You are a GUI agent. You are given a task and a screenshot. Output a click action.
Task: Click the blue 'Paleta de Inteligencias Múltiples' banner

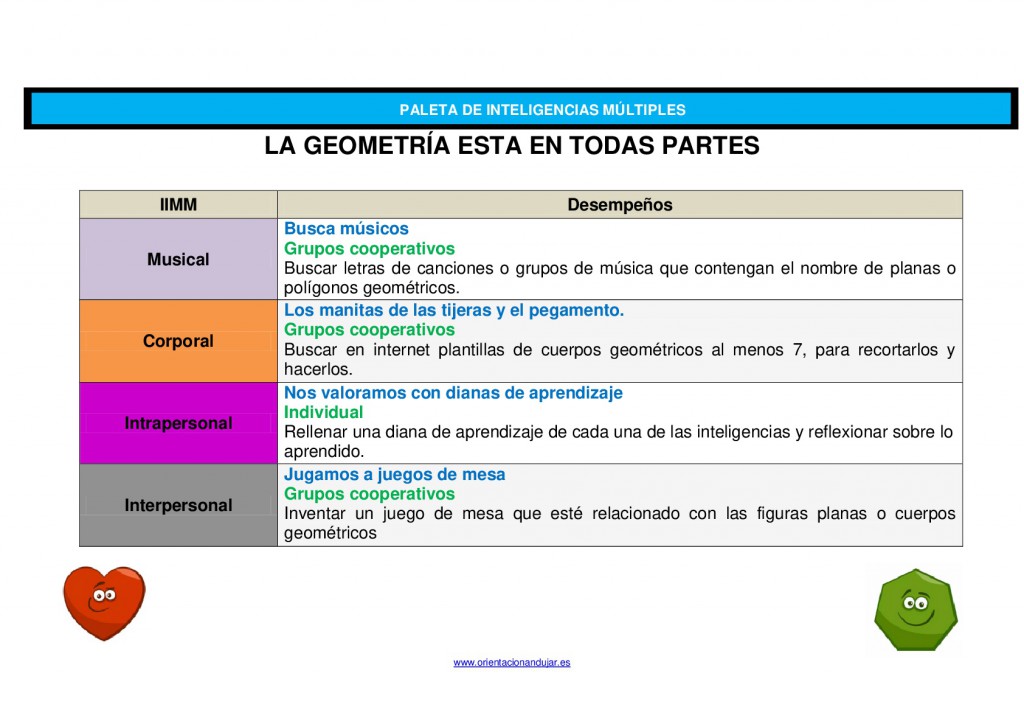point(521,109)
